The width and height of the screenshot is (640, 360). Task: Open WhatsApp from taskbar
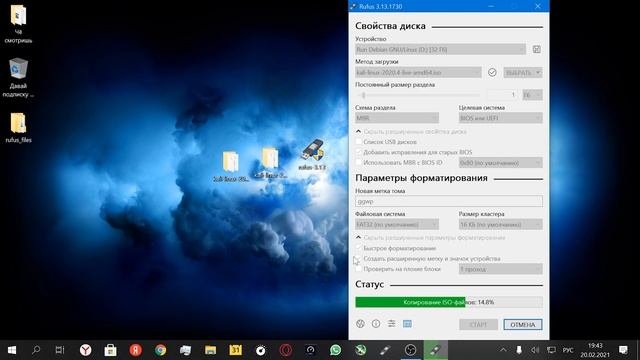coord(336,350)
